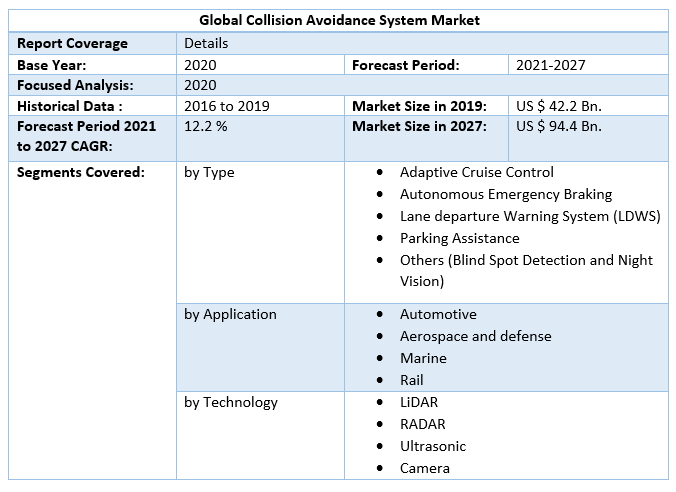Viewport: 676px width, 492px height.
Task: Click the 2016 to 2019 historical data value
Action: point(227,106)
